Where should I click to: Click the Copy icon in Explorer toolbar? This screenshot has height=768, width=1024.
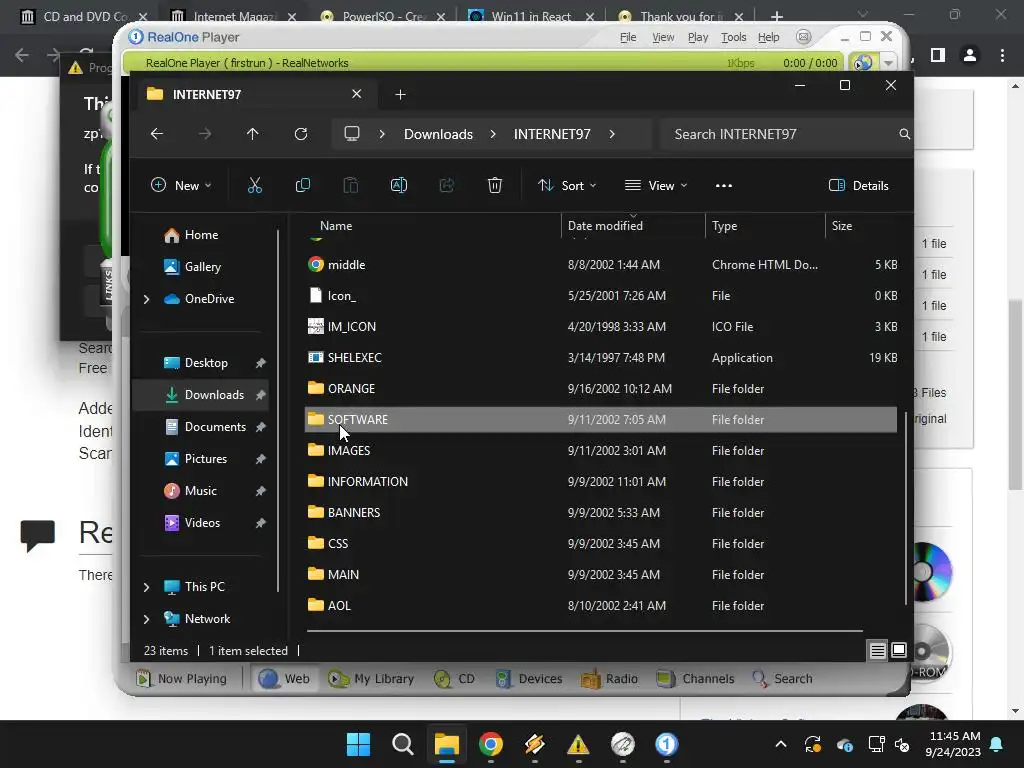point(302,185)
